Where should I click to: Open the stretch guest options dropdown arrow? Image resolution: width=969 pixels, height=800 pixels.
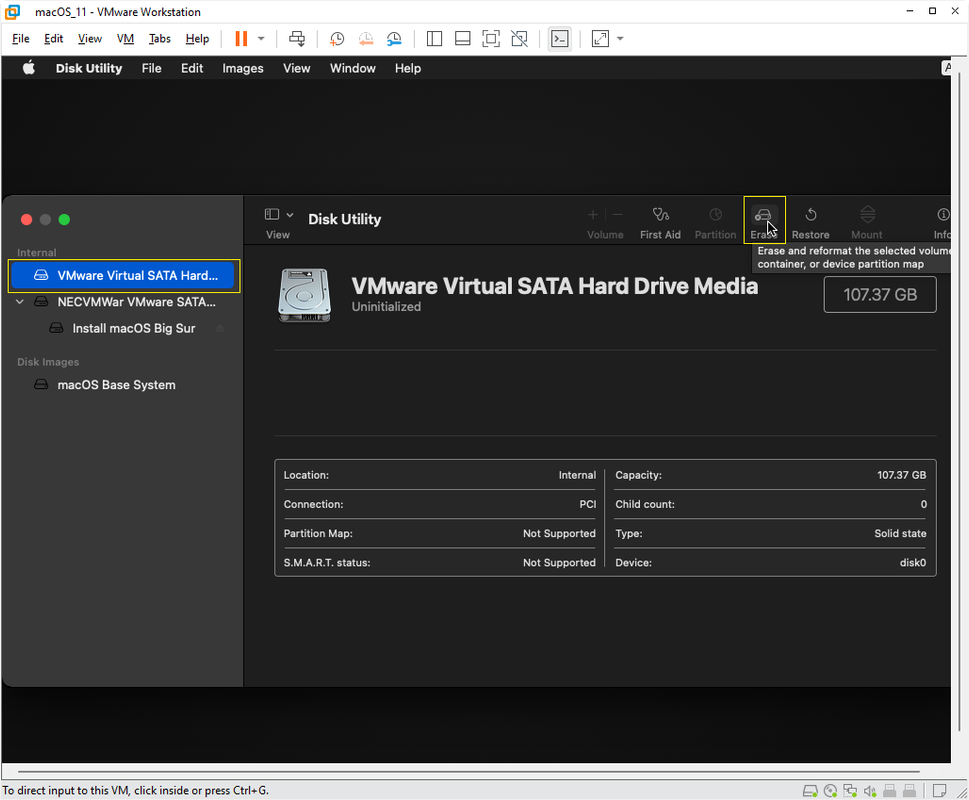click(x=620, y=39)
